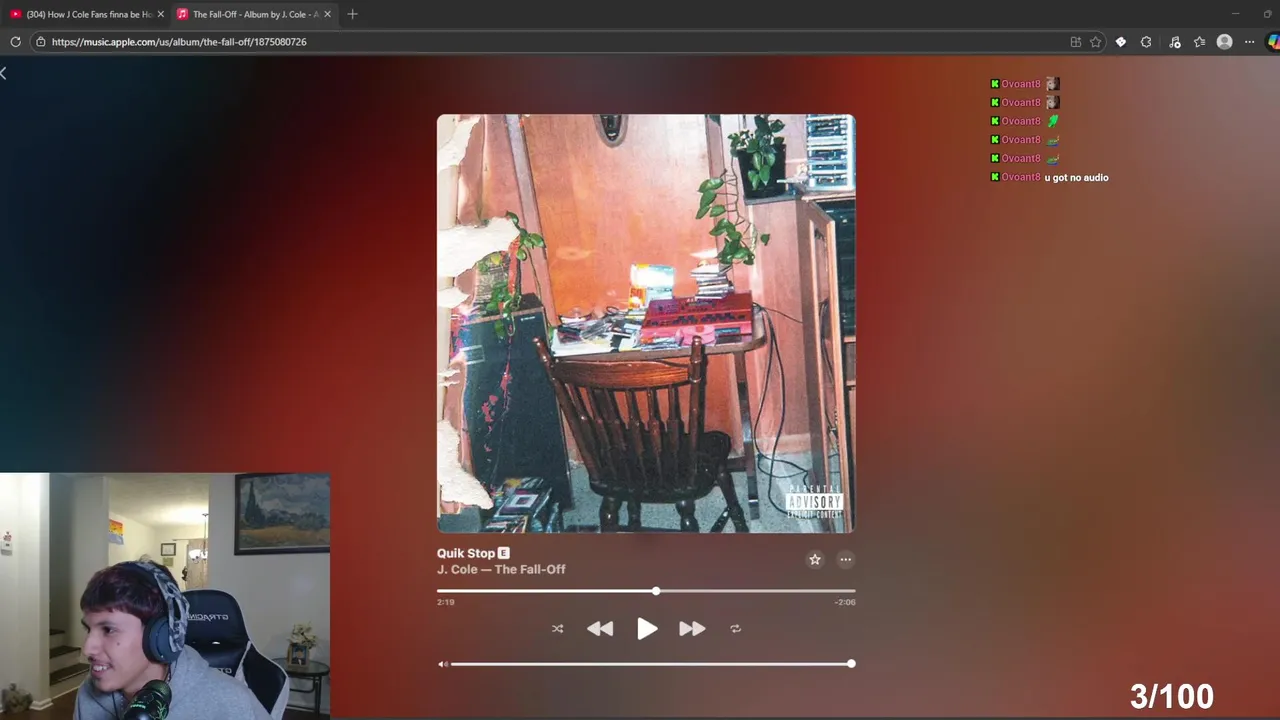1280x720 pixels.
Task: Close the YouTube tab
Action: coord(160,14)
